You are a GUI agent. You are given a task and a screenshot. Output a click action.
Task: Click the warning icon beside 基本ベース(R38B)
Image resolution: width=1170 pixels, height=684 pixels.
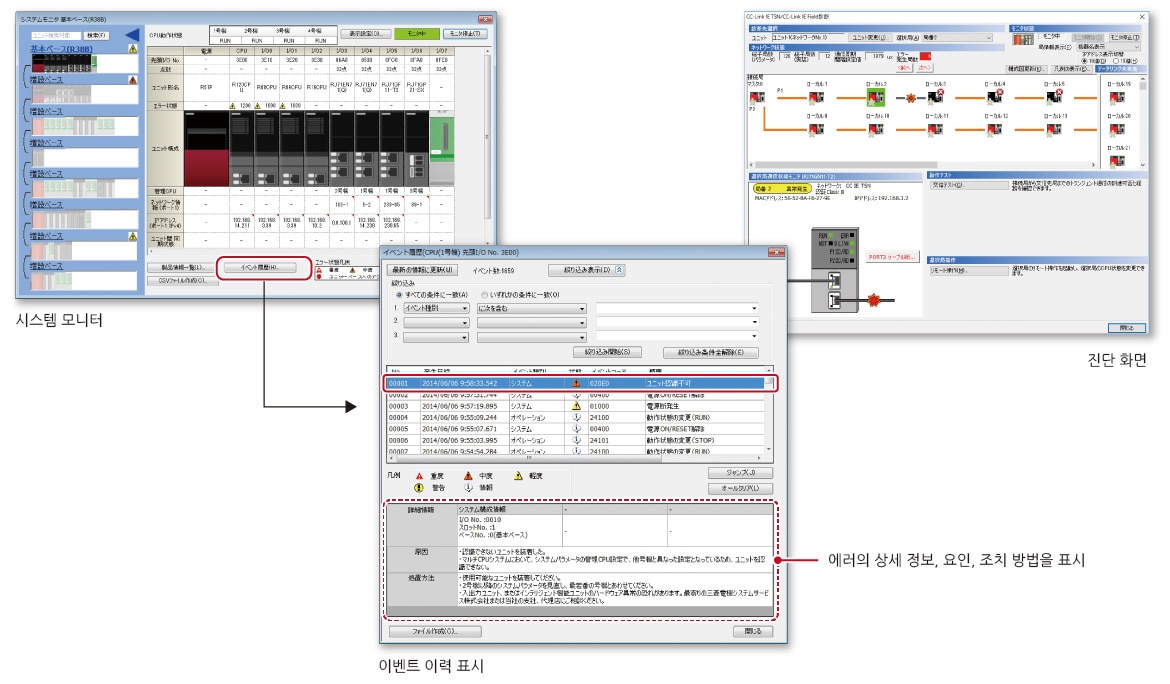pyautogui.click(x=133, y=48)
